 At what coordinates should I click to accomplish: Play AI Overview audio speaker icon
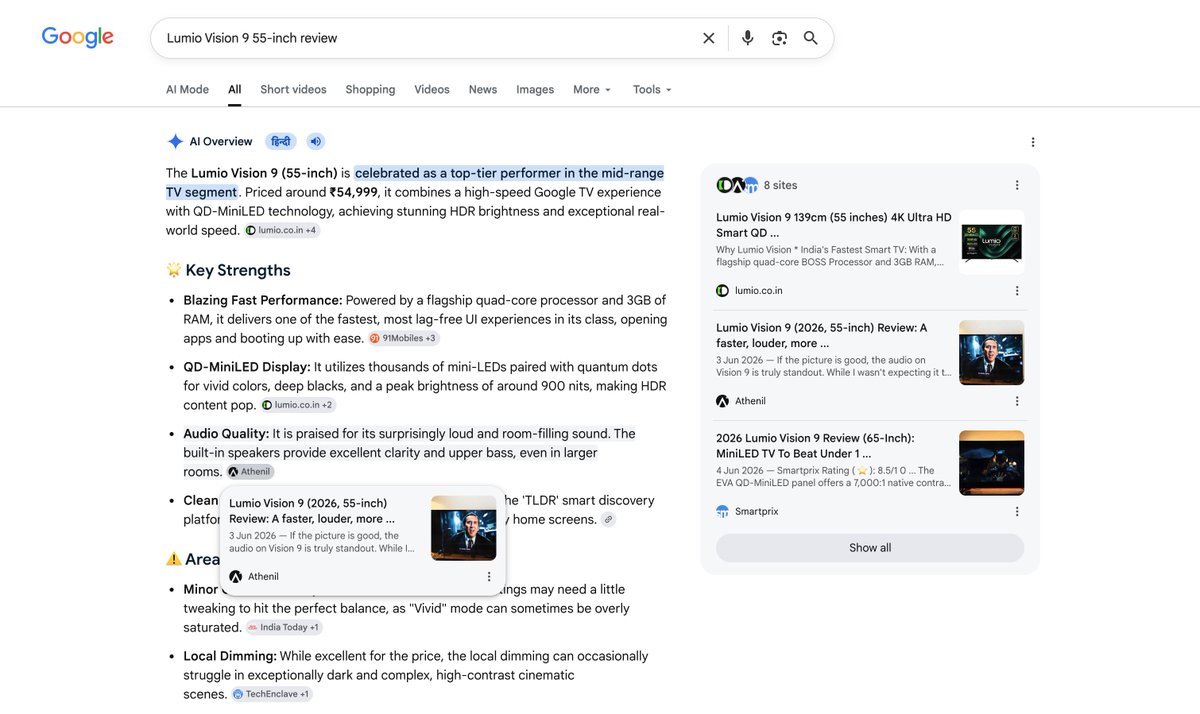click(x=316, y=142)
